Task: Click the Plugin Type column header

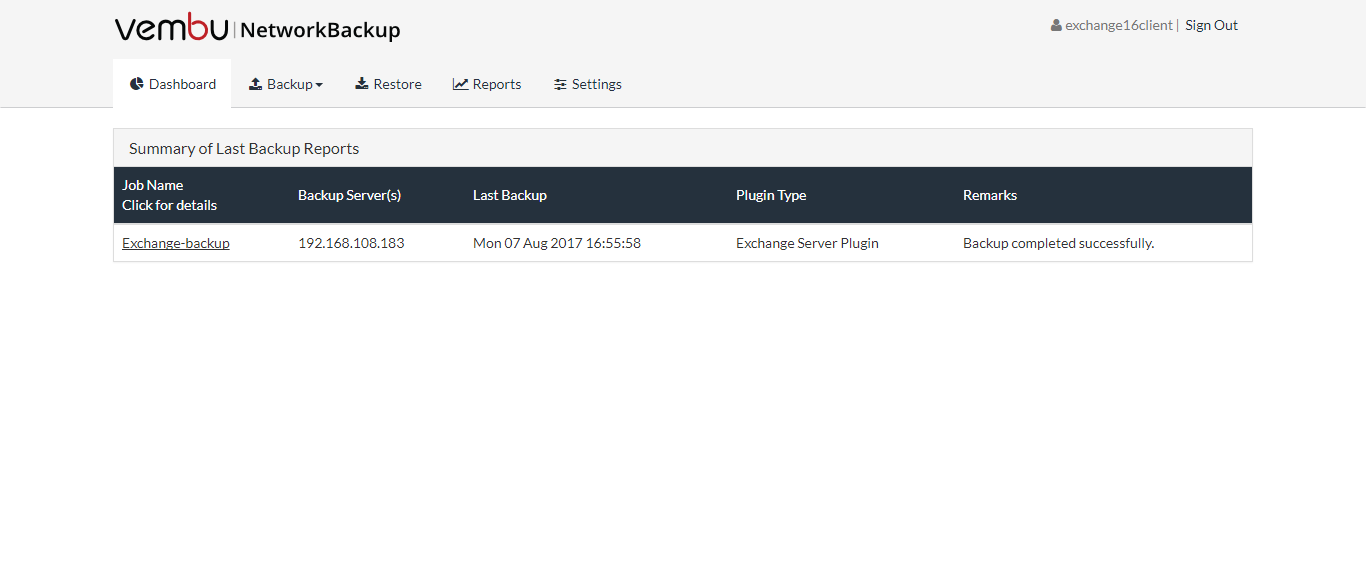Action: [771, 195]
